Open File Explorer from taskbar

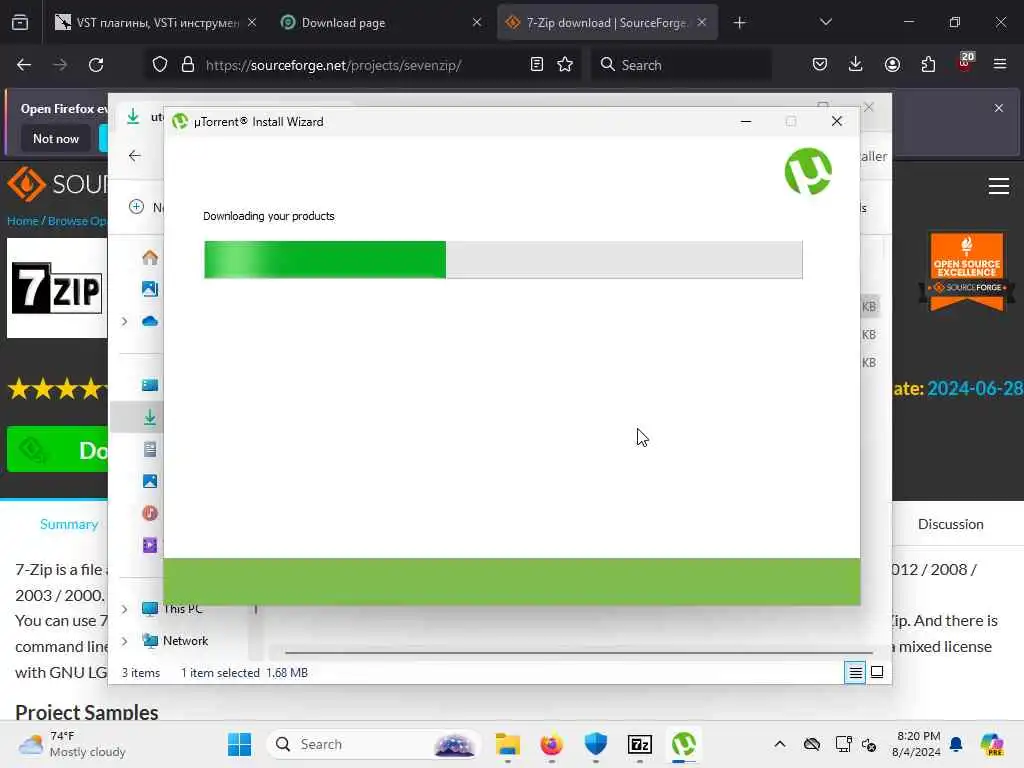click(x=507, y=744)
